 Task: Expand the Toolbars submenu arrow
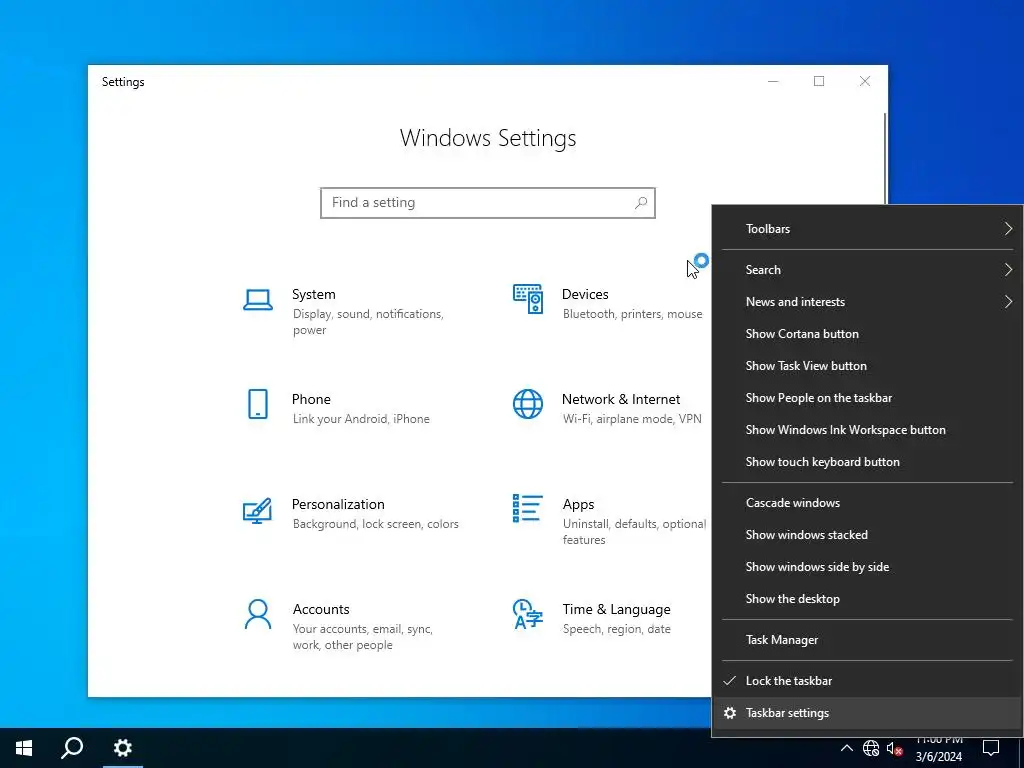[x=1008, y=229]
